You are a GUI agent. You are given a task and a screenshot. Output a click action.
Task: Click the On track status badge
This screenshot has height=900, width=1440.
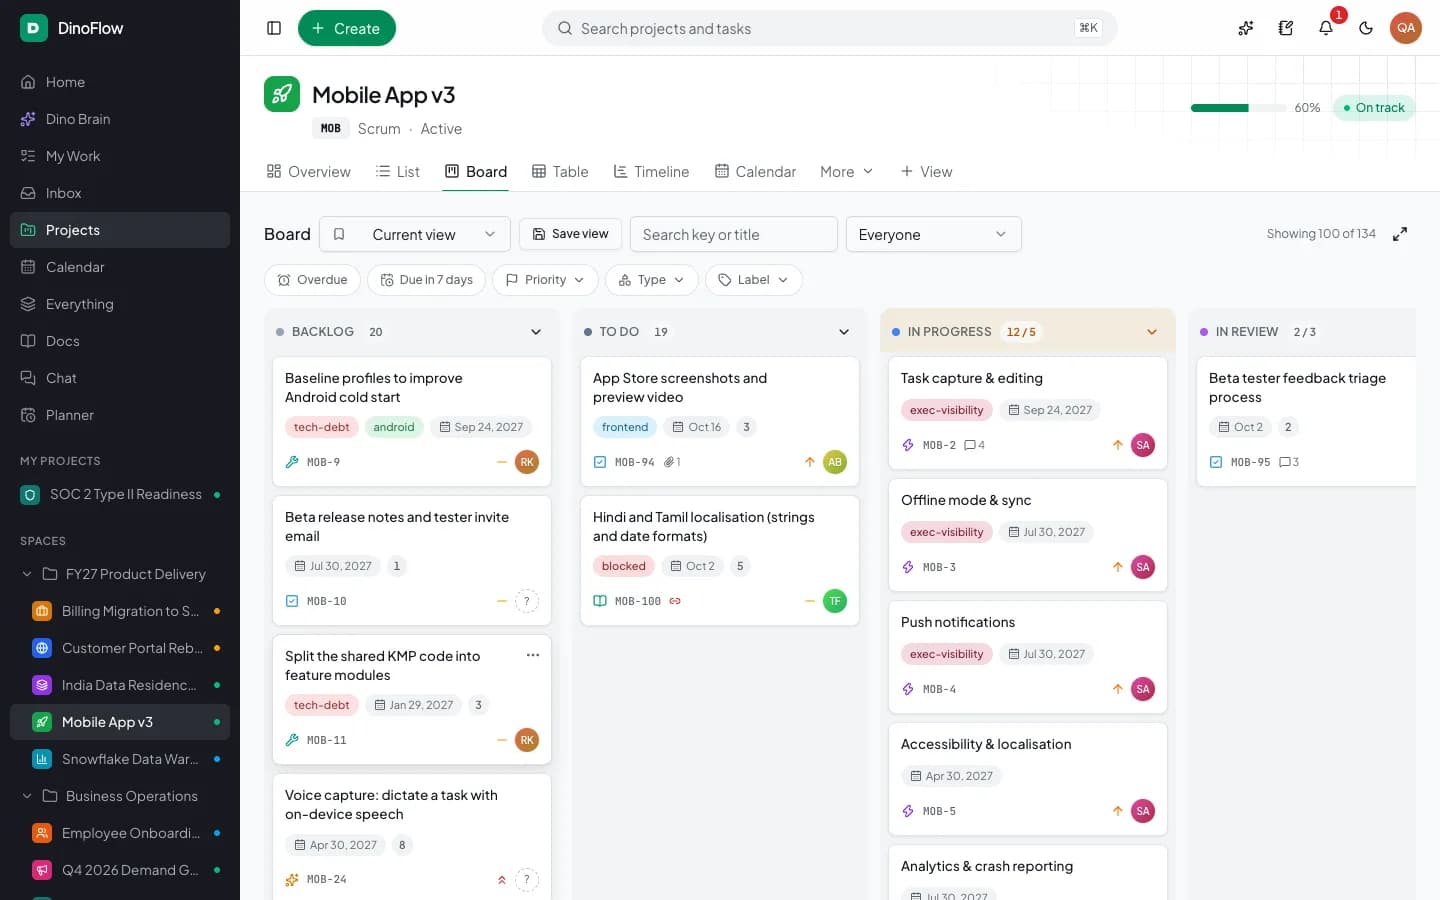coord(1374,108)
